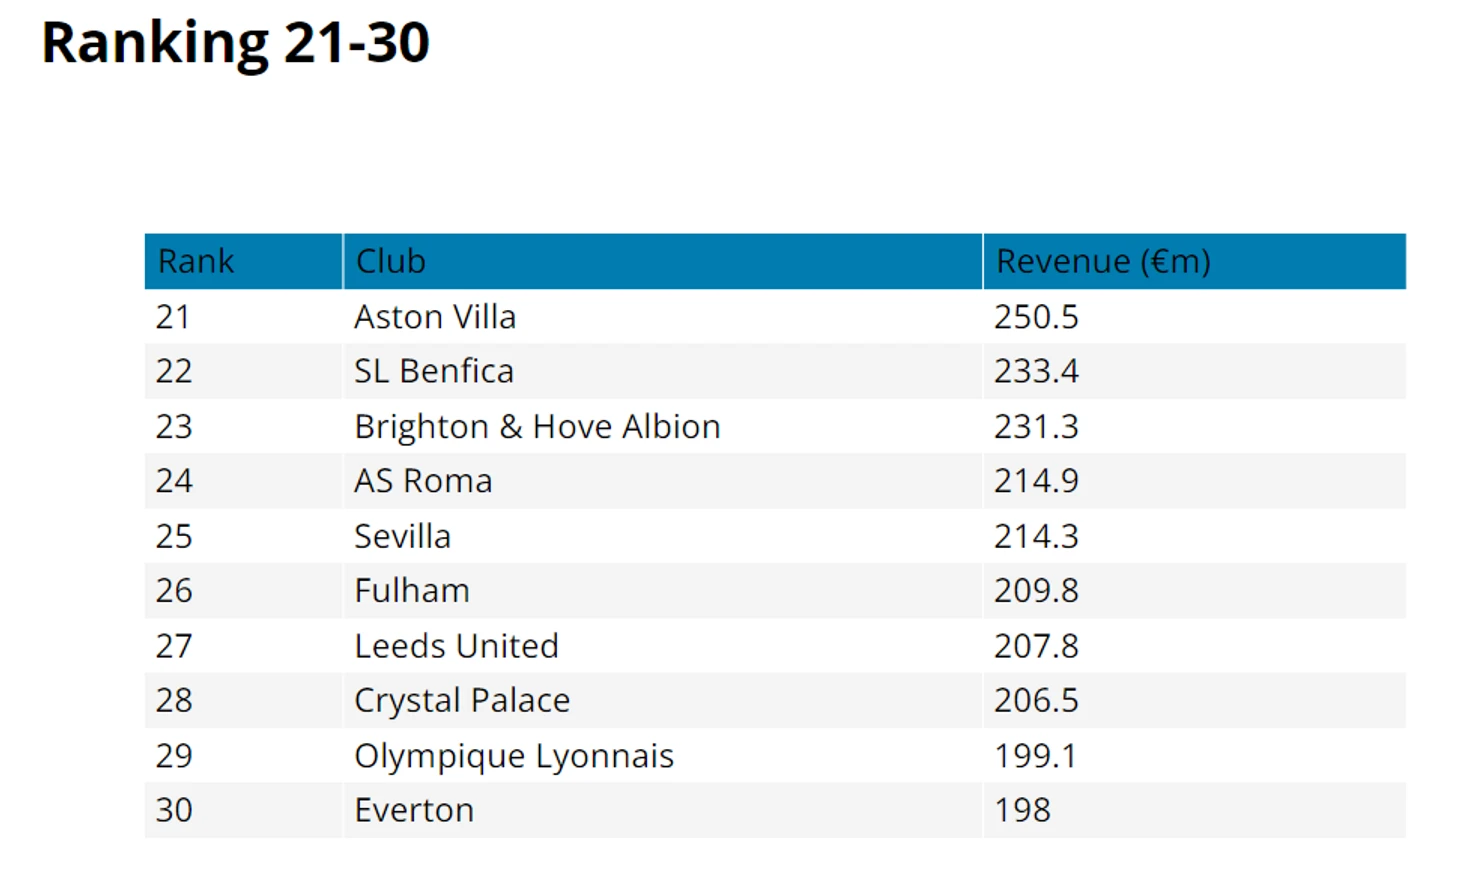Select the Sevilla club name
The image size is (1460, 887).
point(402,536)
